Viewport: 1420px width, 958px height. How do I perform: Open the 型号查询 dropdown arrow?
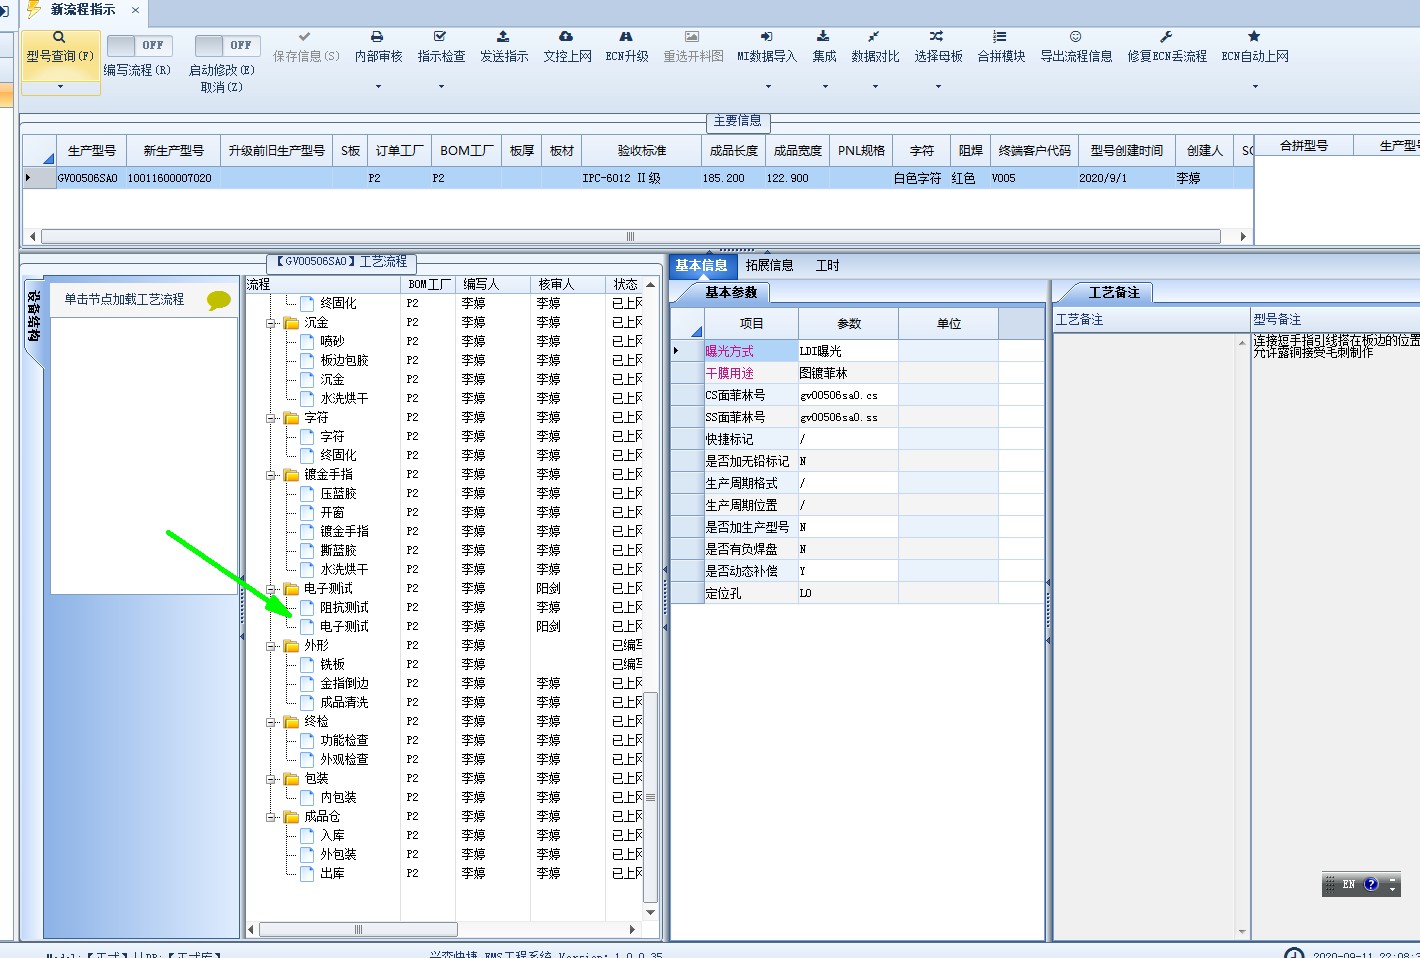coord(60,87)
